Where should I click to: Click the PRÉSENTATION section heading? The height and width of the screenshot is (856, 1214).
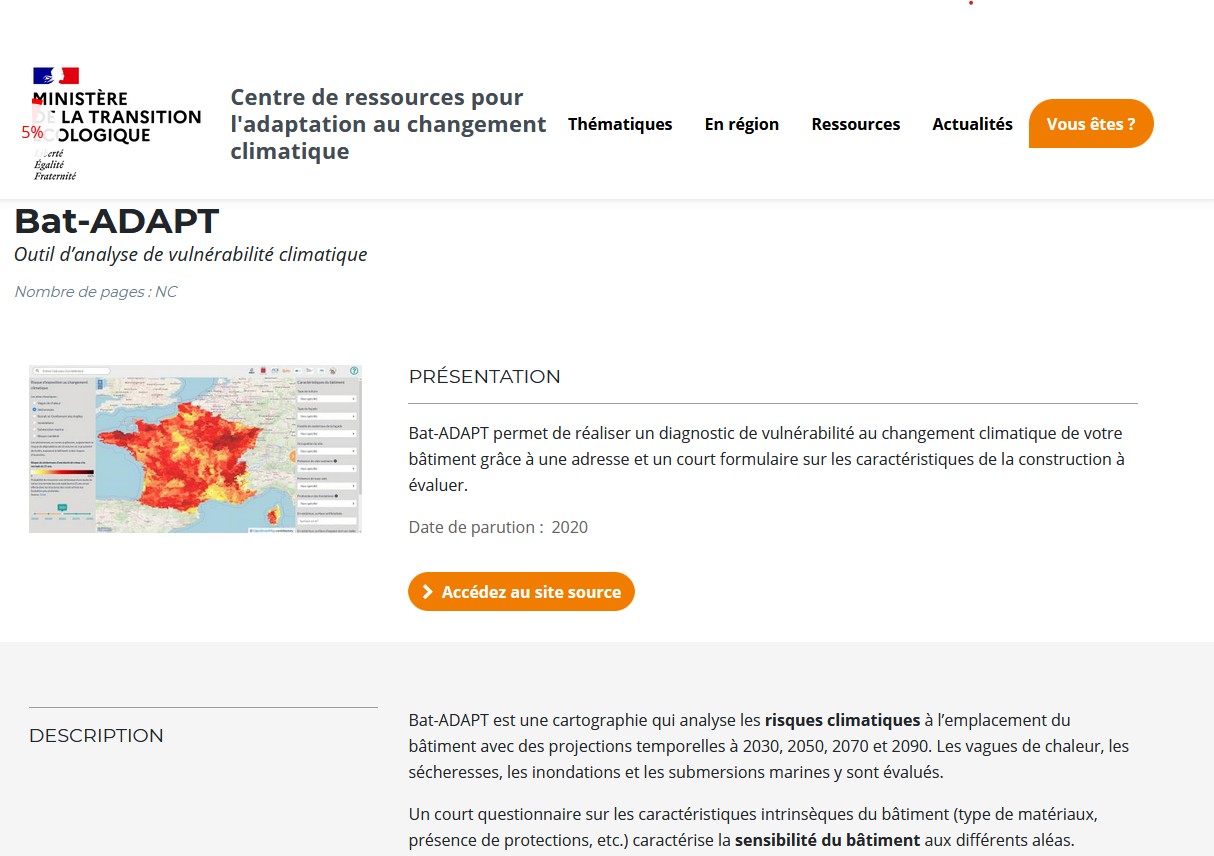pyautogui.click(x=485, y=377)
